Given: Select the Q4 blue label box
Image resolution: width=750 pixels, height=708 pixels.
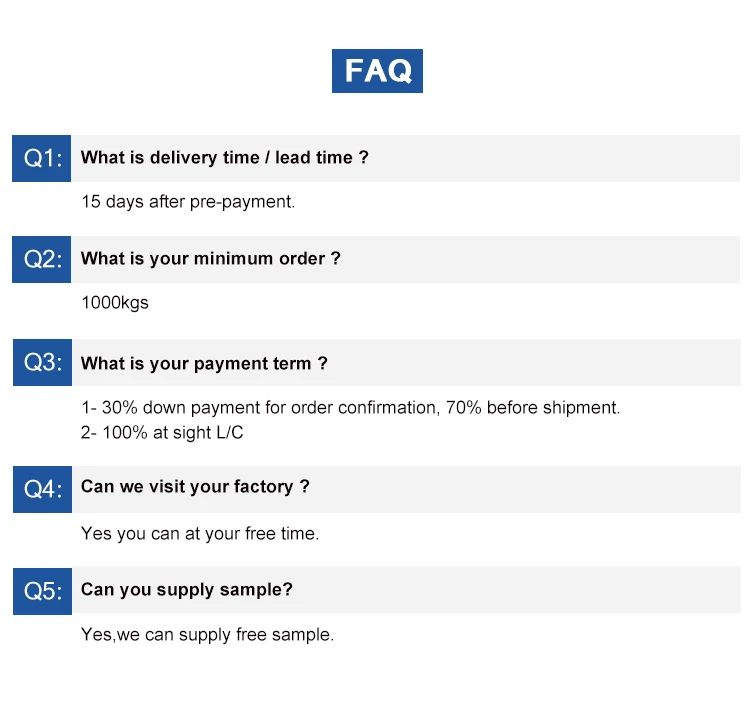Looking at the screenshot, I should tap(43, 489).
